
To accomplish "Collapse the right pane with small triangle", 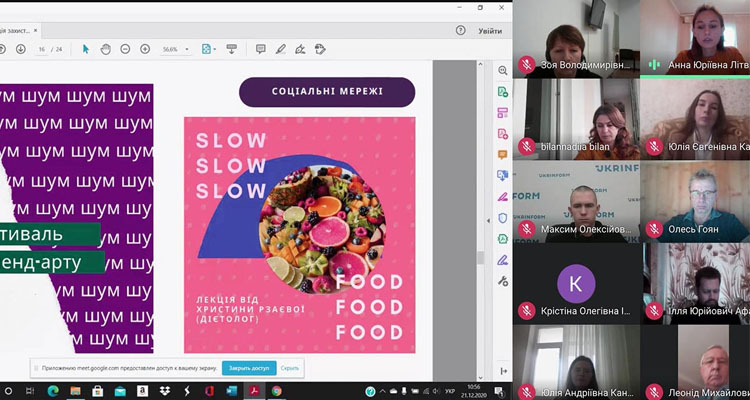I will click(x=489, y=221).
